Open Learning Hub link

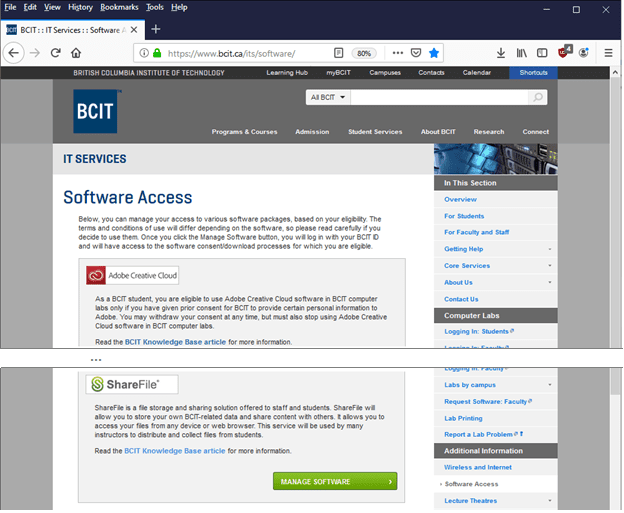click(x=287, y=72)
